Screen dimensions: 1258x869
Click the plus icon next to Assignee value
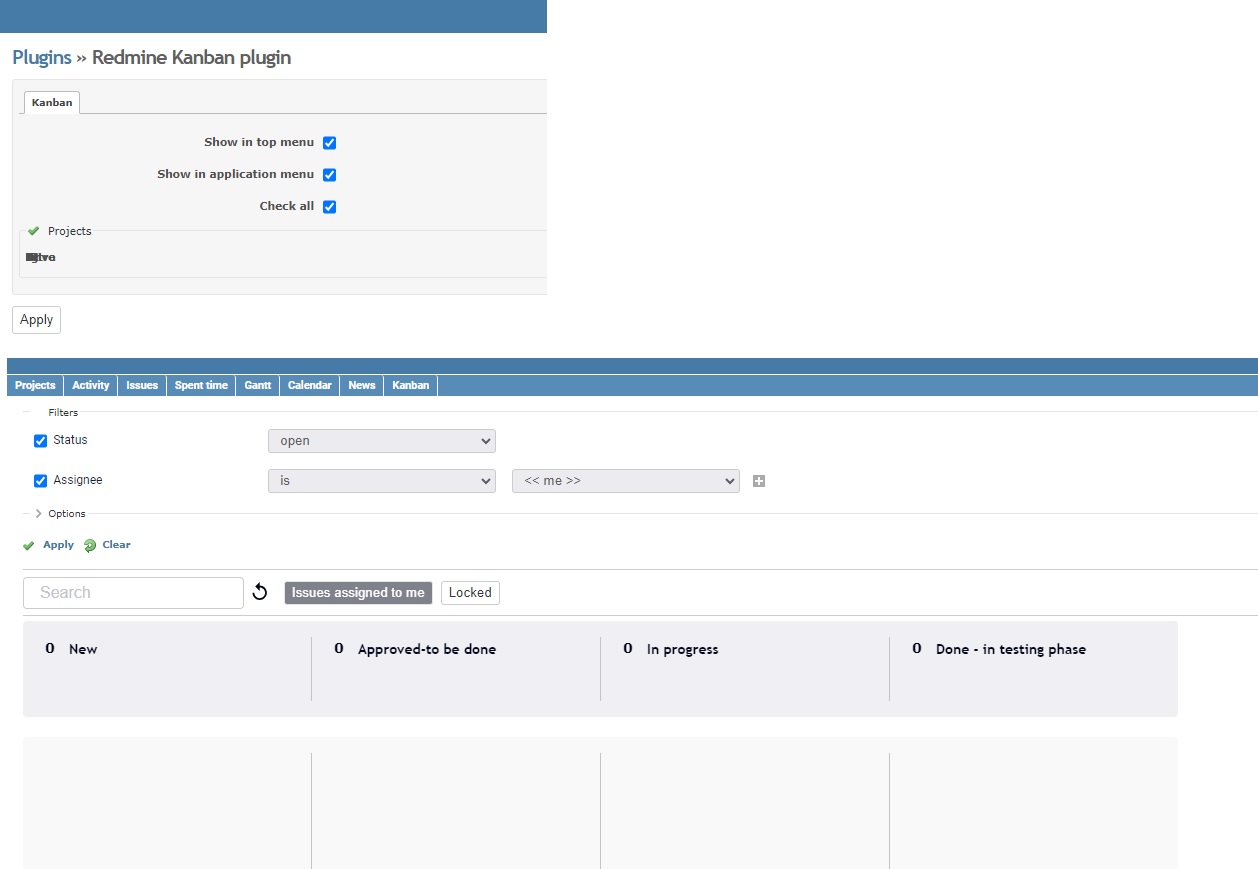pos(759,481)
